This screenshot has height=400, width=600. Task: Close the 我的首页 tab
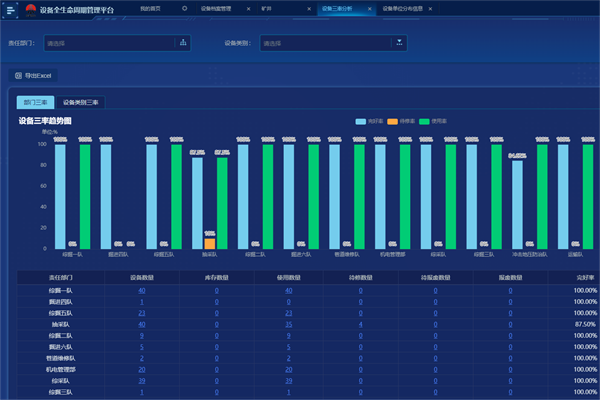pyautogui.click(x=183, y=7)
